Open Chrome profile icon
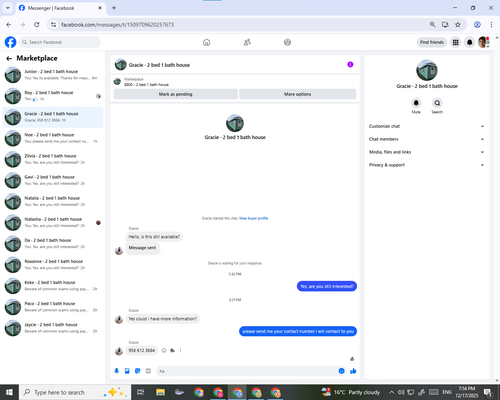 pos(477,24)
